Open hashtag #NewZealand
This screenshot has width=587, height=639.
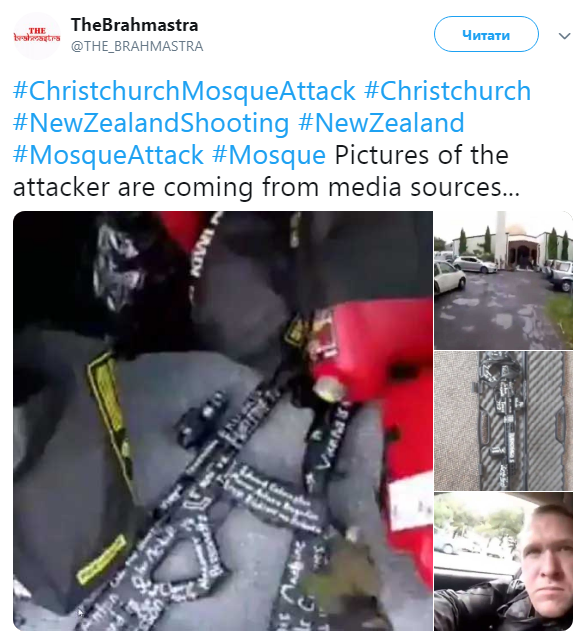(382, 123)
